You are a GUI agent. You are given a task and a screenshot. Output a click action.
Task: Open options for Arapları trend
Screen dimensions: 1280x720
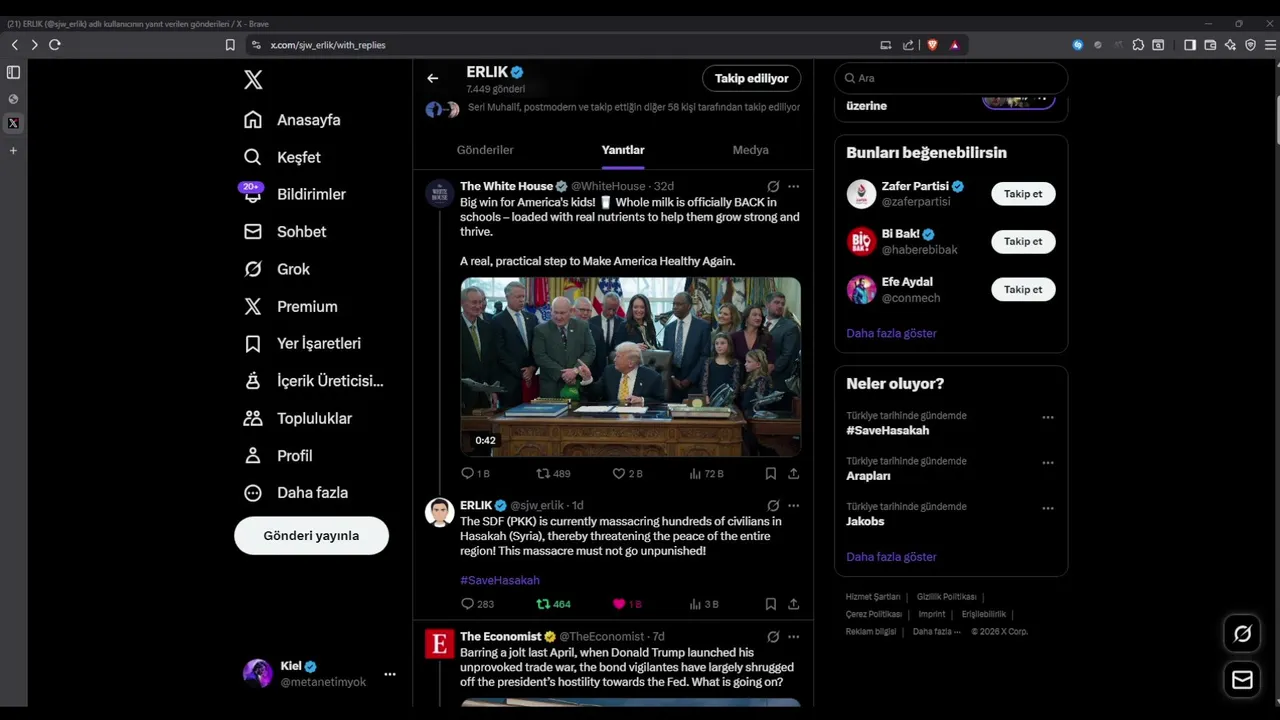point(1048,463)
